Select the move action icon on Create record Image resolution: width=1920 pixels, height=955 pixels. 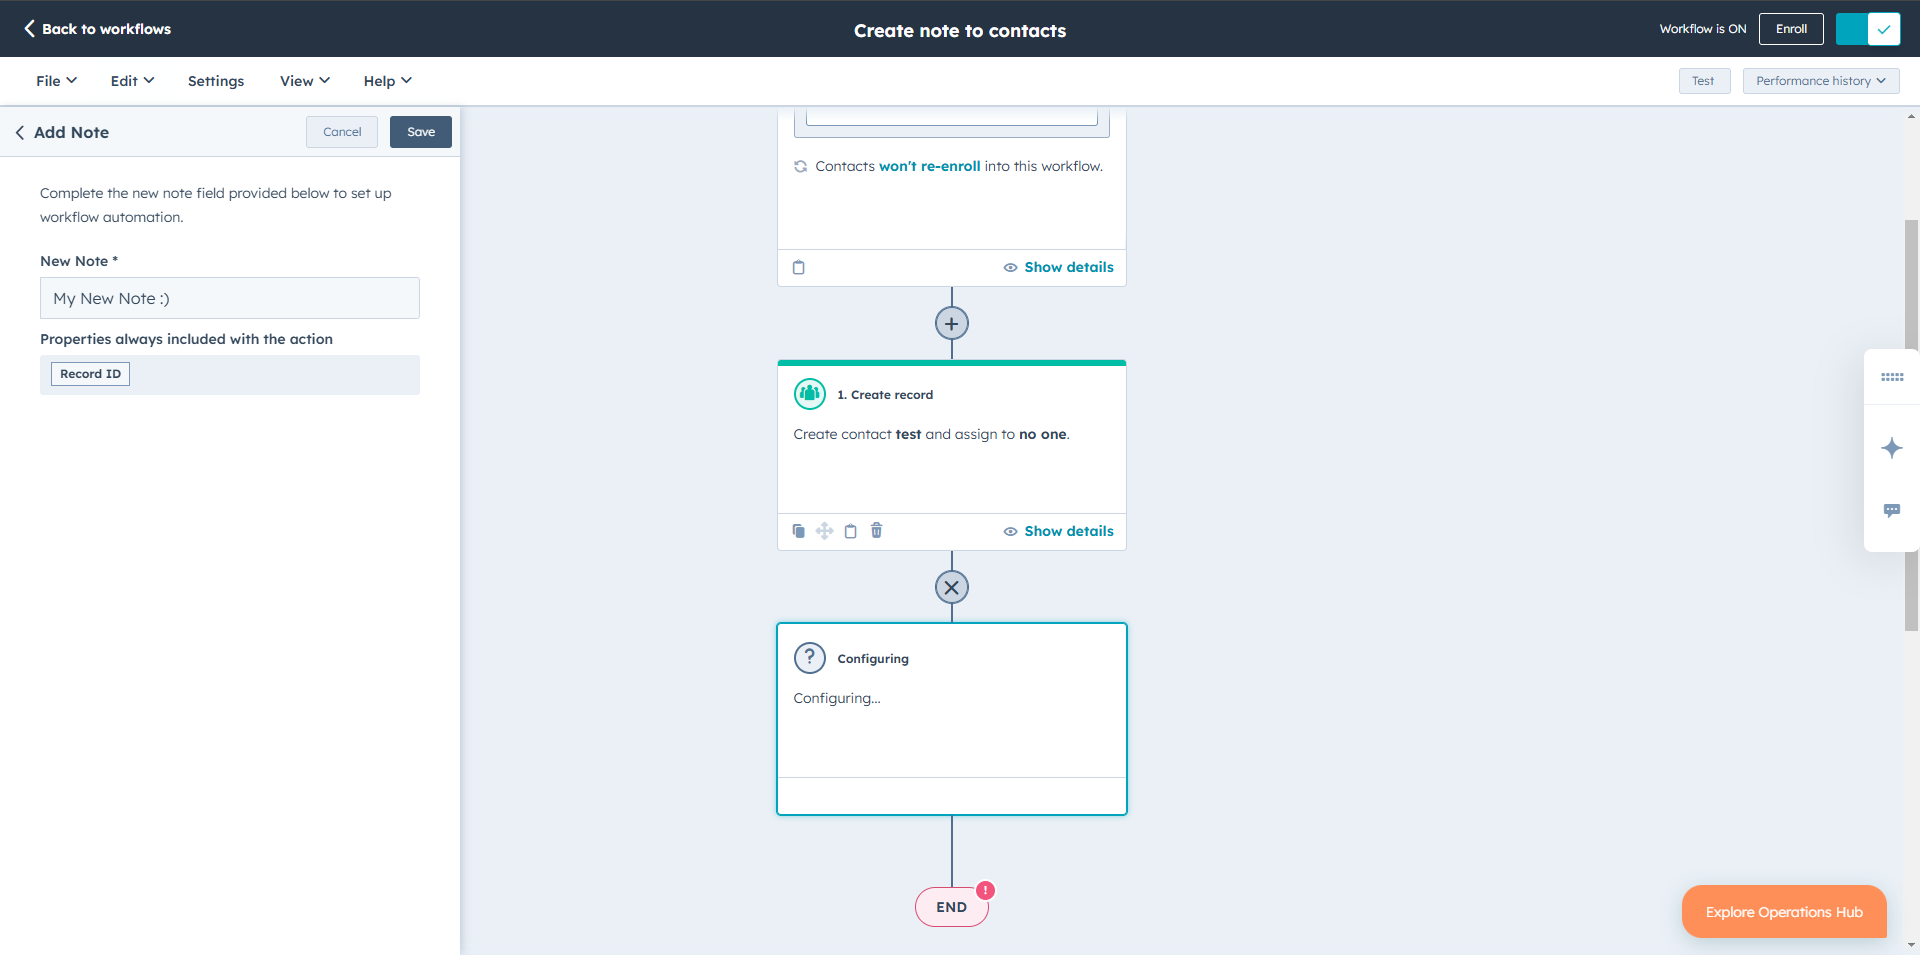(824, 531)
